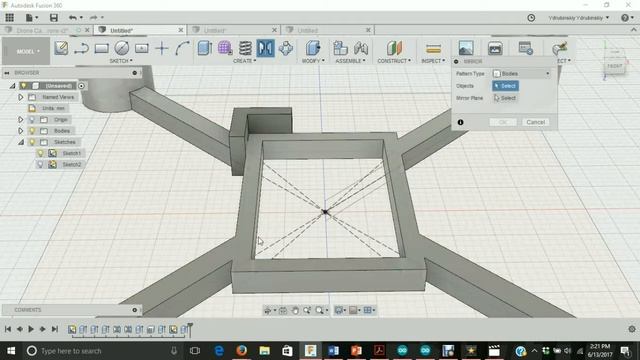Open the Insert Decal image icon

(466, 48)
